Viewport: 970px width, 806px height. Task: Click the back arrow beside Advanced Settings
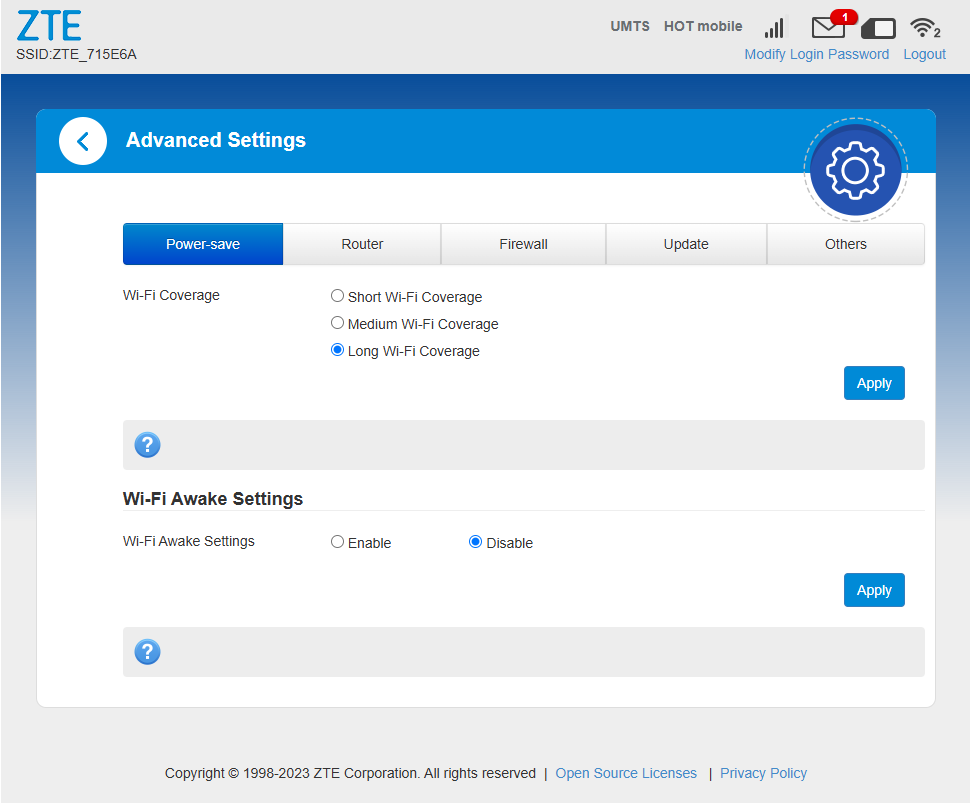click(82, 141)
